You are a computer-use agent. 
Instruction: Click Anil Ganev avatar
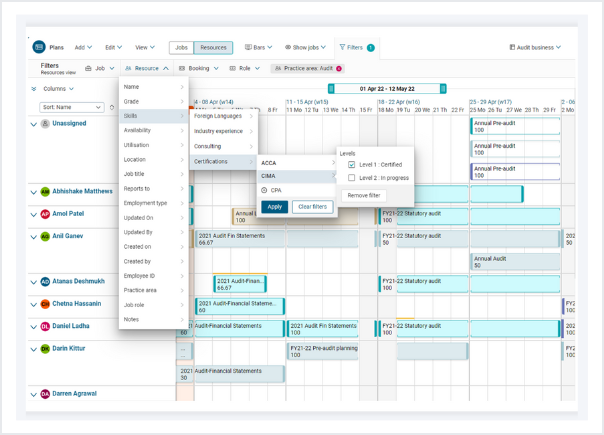[x=45, y=236]
